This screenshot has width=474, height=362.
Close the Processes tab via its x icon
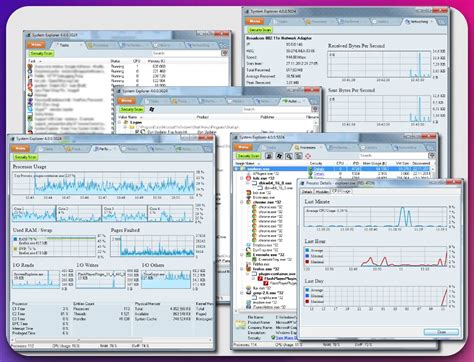tap(321, 147)
